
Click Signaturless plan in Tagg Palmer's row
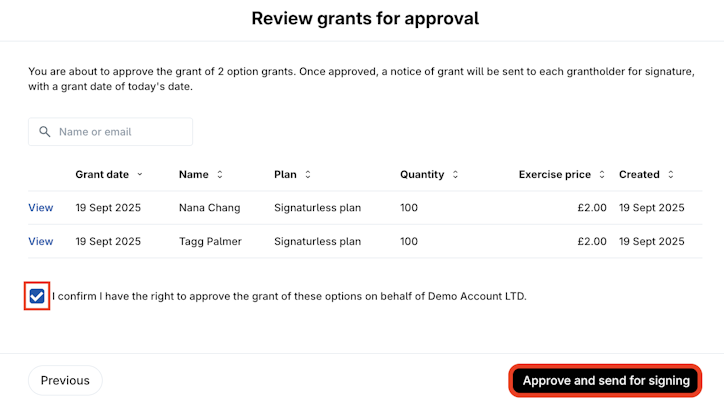click(x=317, y=241)
